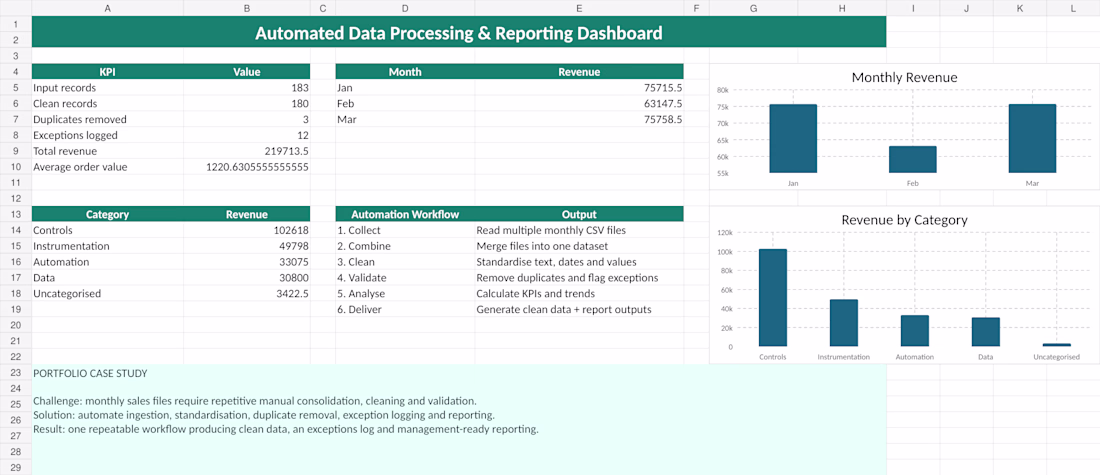Click Calculate KPIs and trends cell
The width and height of the screenshot is (1100, 475).
click(579, 293)
